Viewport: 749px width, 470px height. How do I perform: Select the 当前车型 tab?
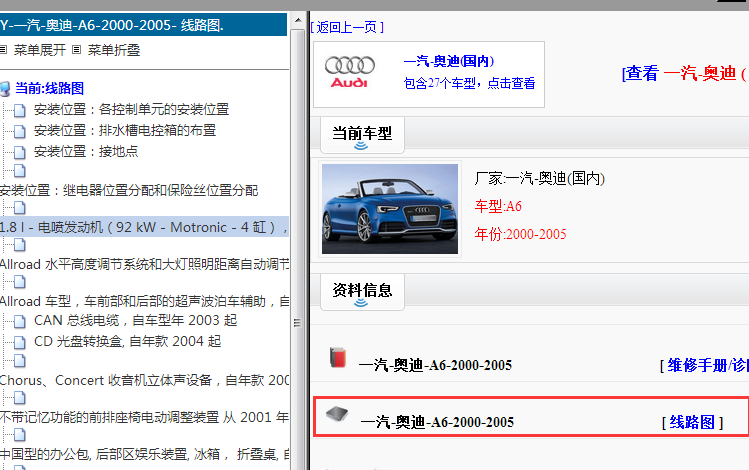362,135
